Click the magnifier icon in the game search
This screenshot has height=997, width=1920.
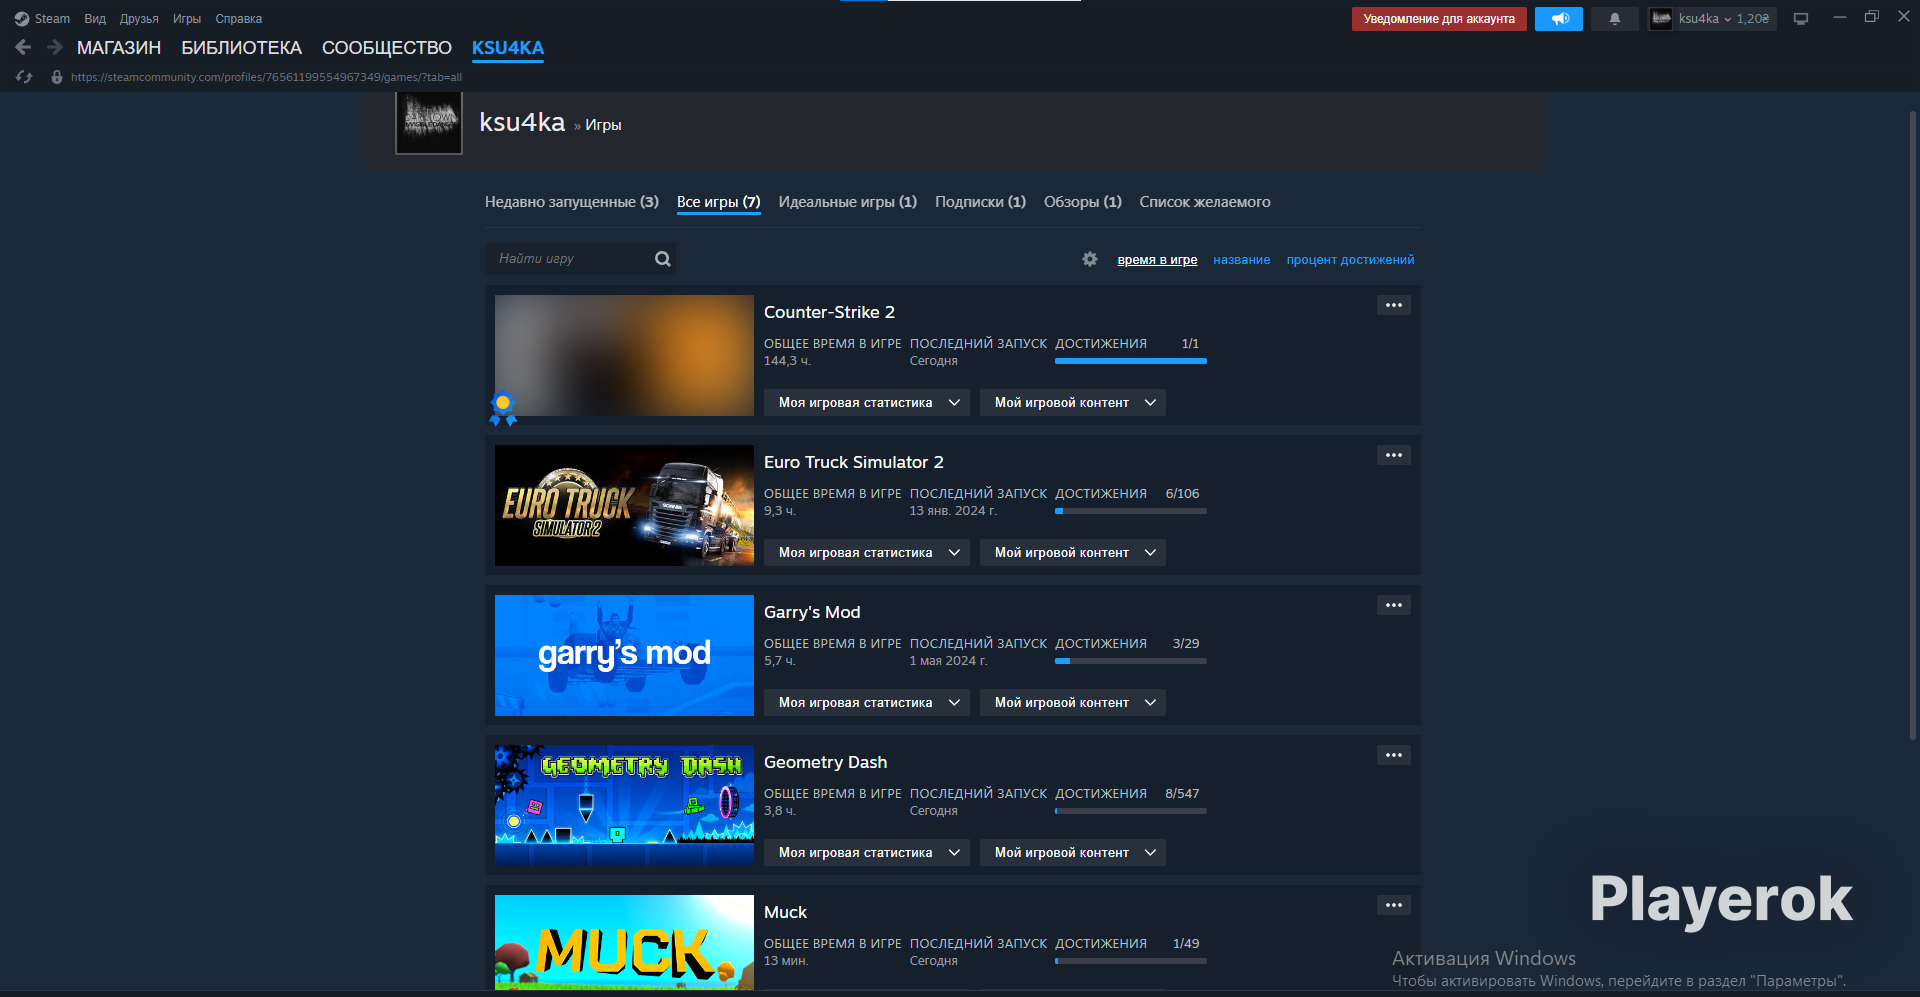(663, 259)
